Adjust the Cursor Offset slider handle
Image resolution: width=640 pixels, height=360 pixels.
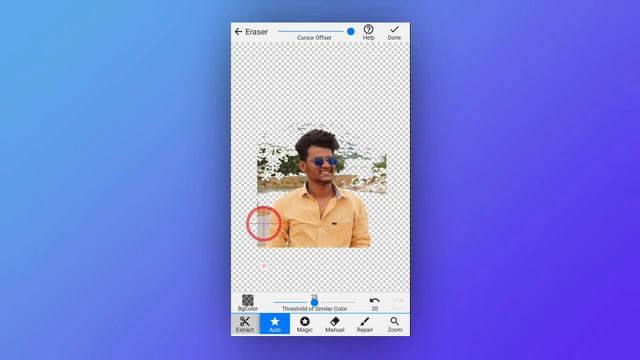pyautogui.click(x=351, y=31)
